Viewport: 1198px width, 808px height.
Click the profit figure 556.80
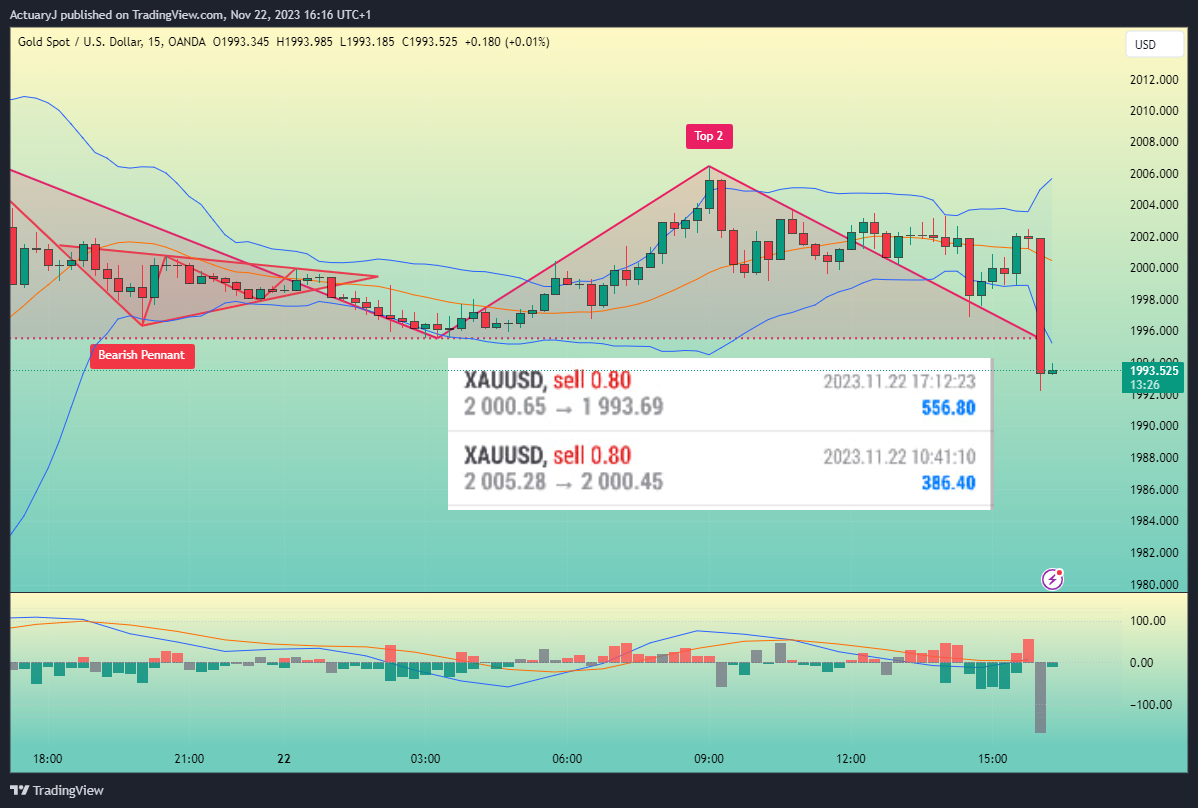pyautogui.click(x=948, y=408)
